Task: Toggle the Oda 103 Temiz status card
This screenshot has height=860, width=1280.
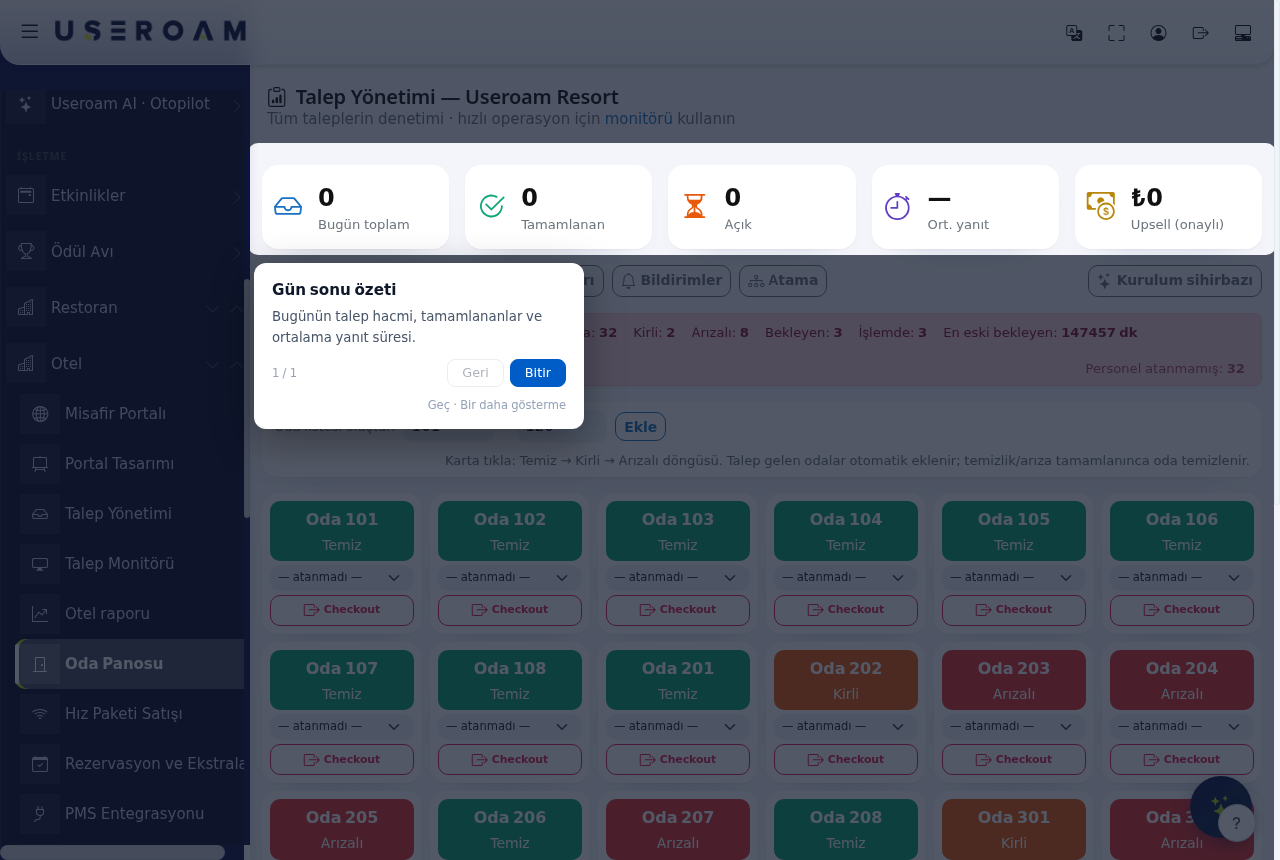Action: click(x=678, y=531)
